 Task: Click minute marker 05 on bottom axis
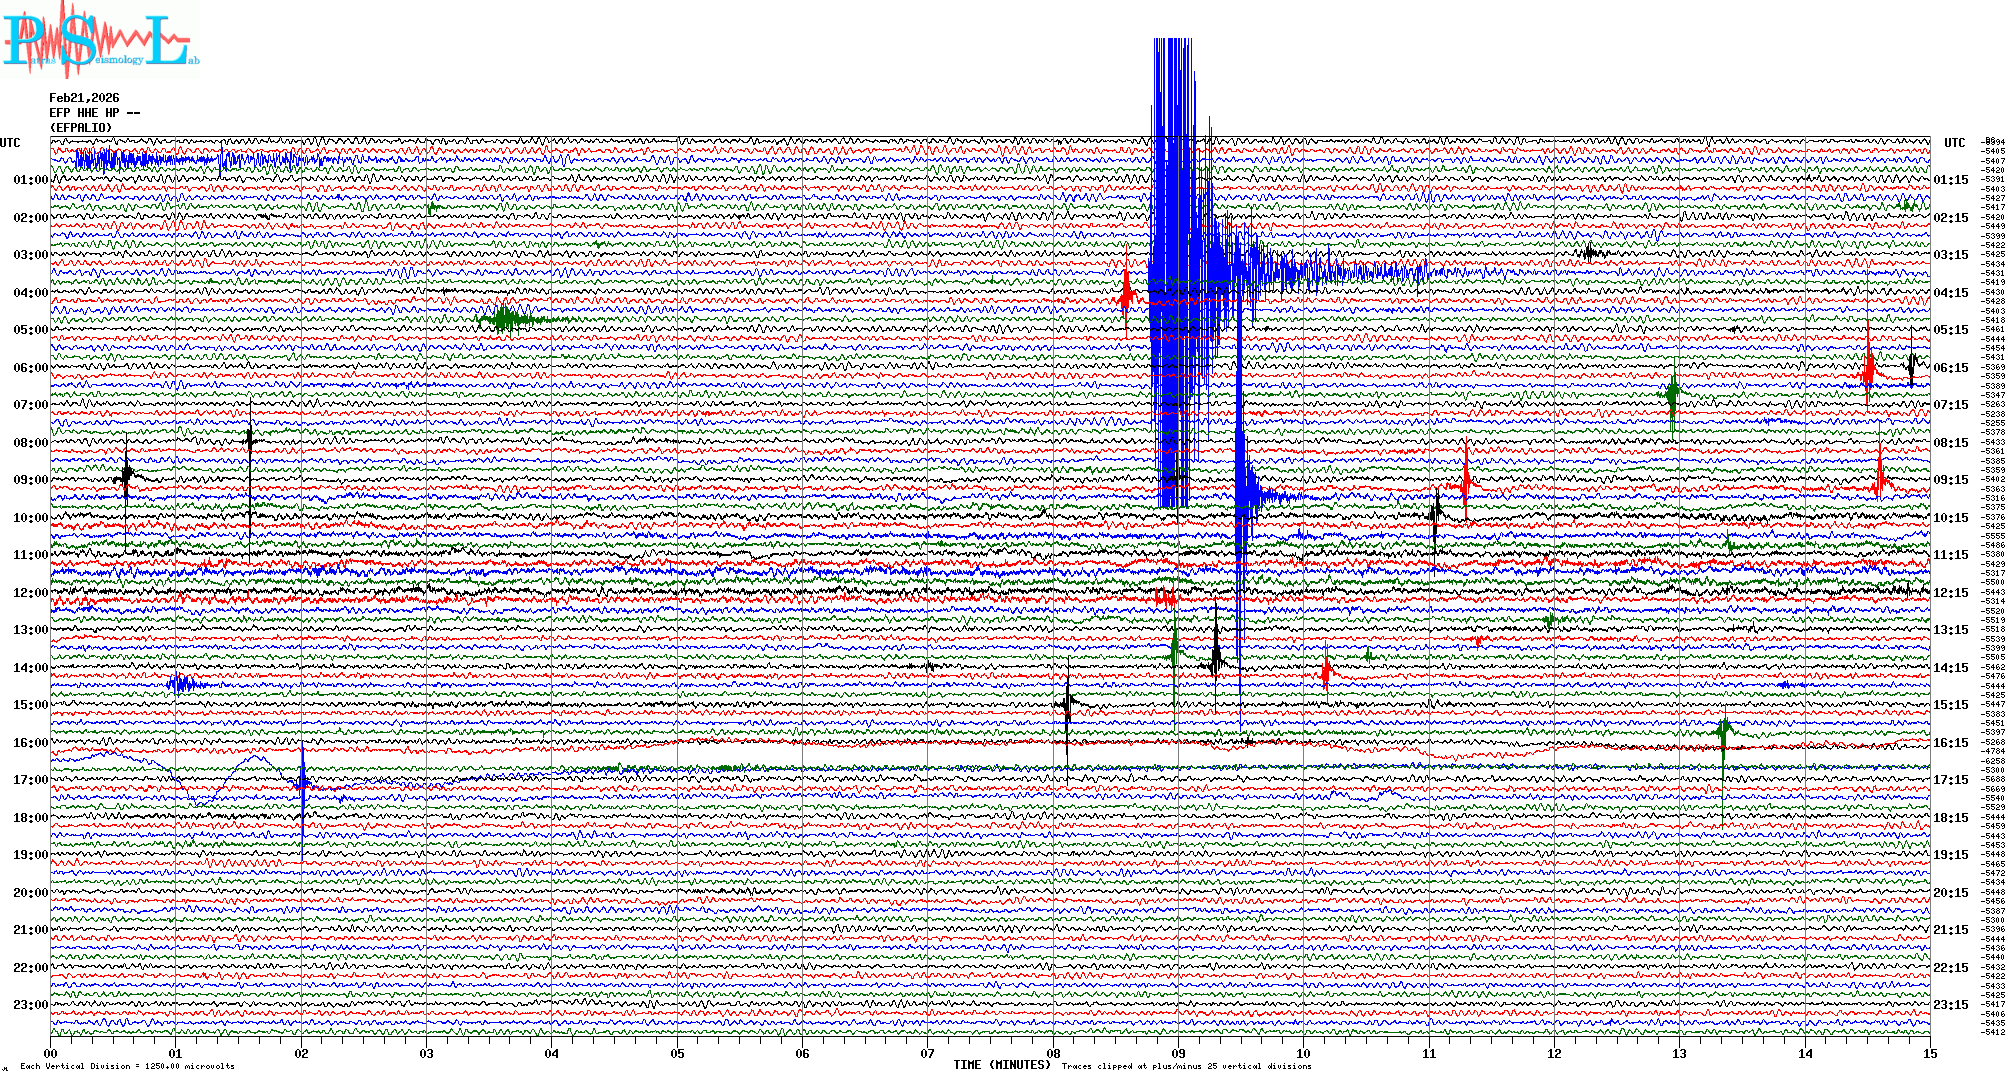(x=677, y=1053)
